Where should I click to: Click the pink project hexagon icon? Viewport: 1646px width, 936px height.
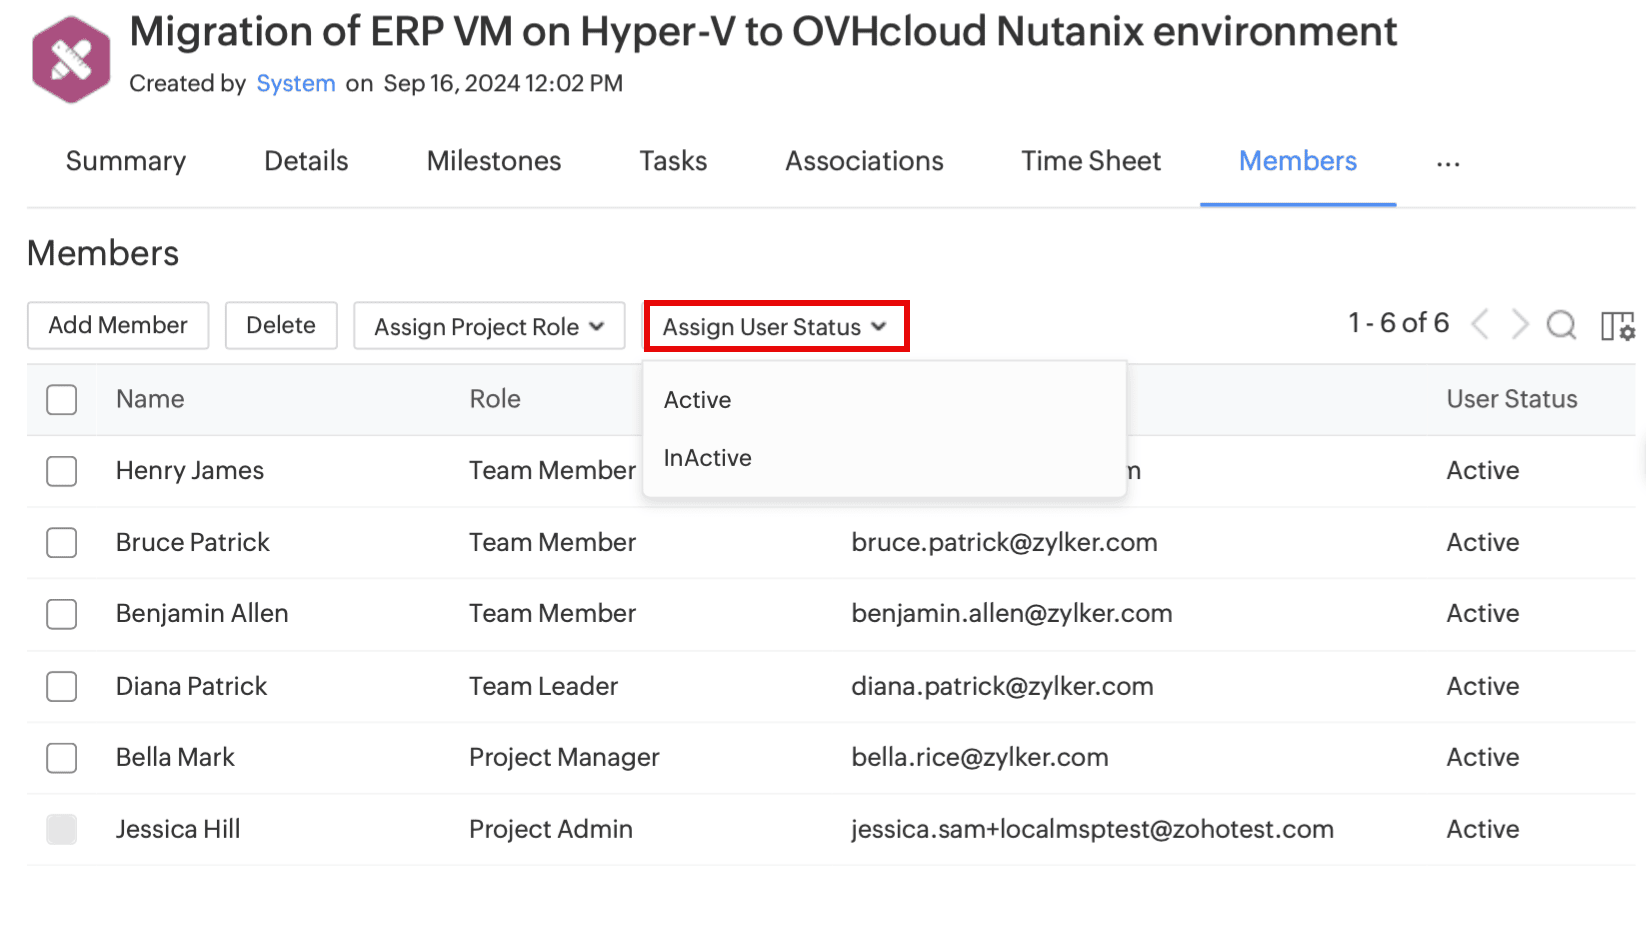point(71,60)
